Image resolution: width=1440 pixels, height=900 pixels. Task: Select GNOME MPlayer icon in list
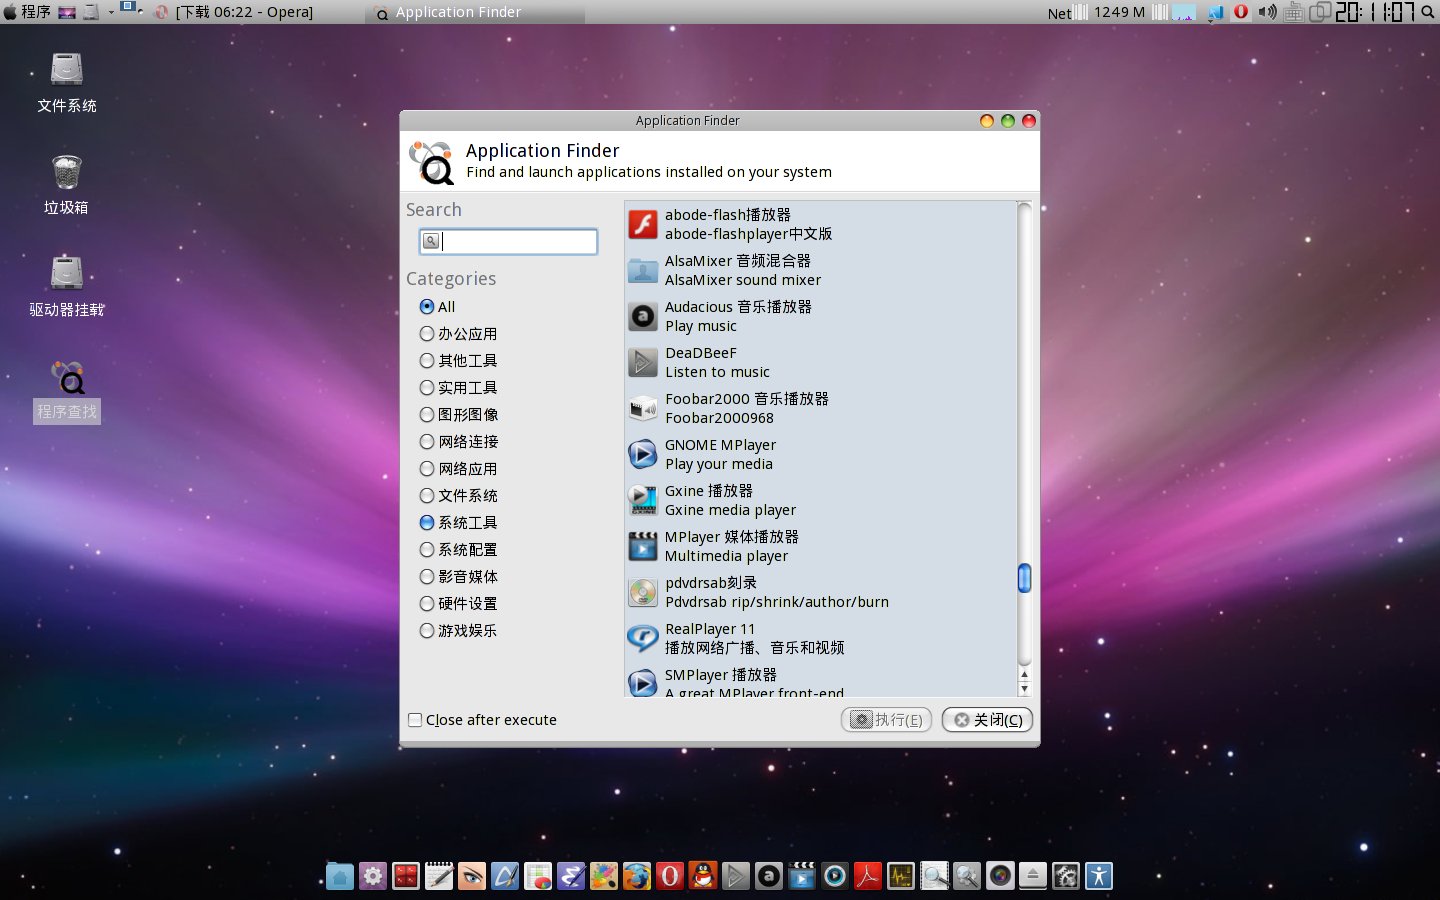tap(643, 454)
